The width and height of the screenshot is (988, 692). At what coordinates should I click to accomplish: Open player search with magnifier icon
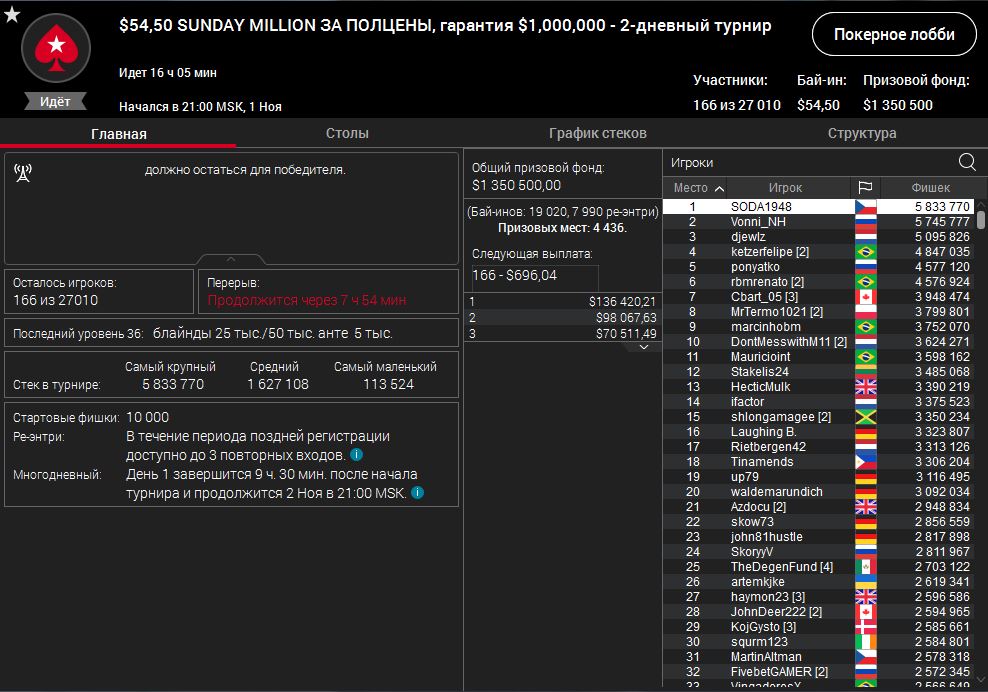[x=967, y=162]
